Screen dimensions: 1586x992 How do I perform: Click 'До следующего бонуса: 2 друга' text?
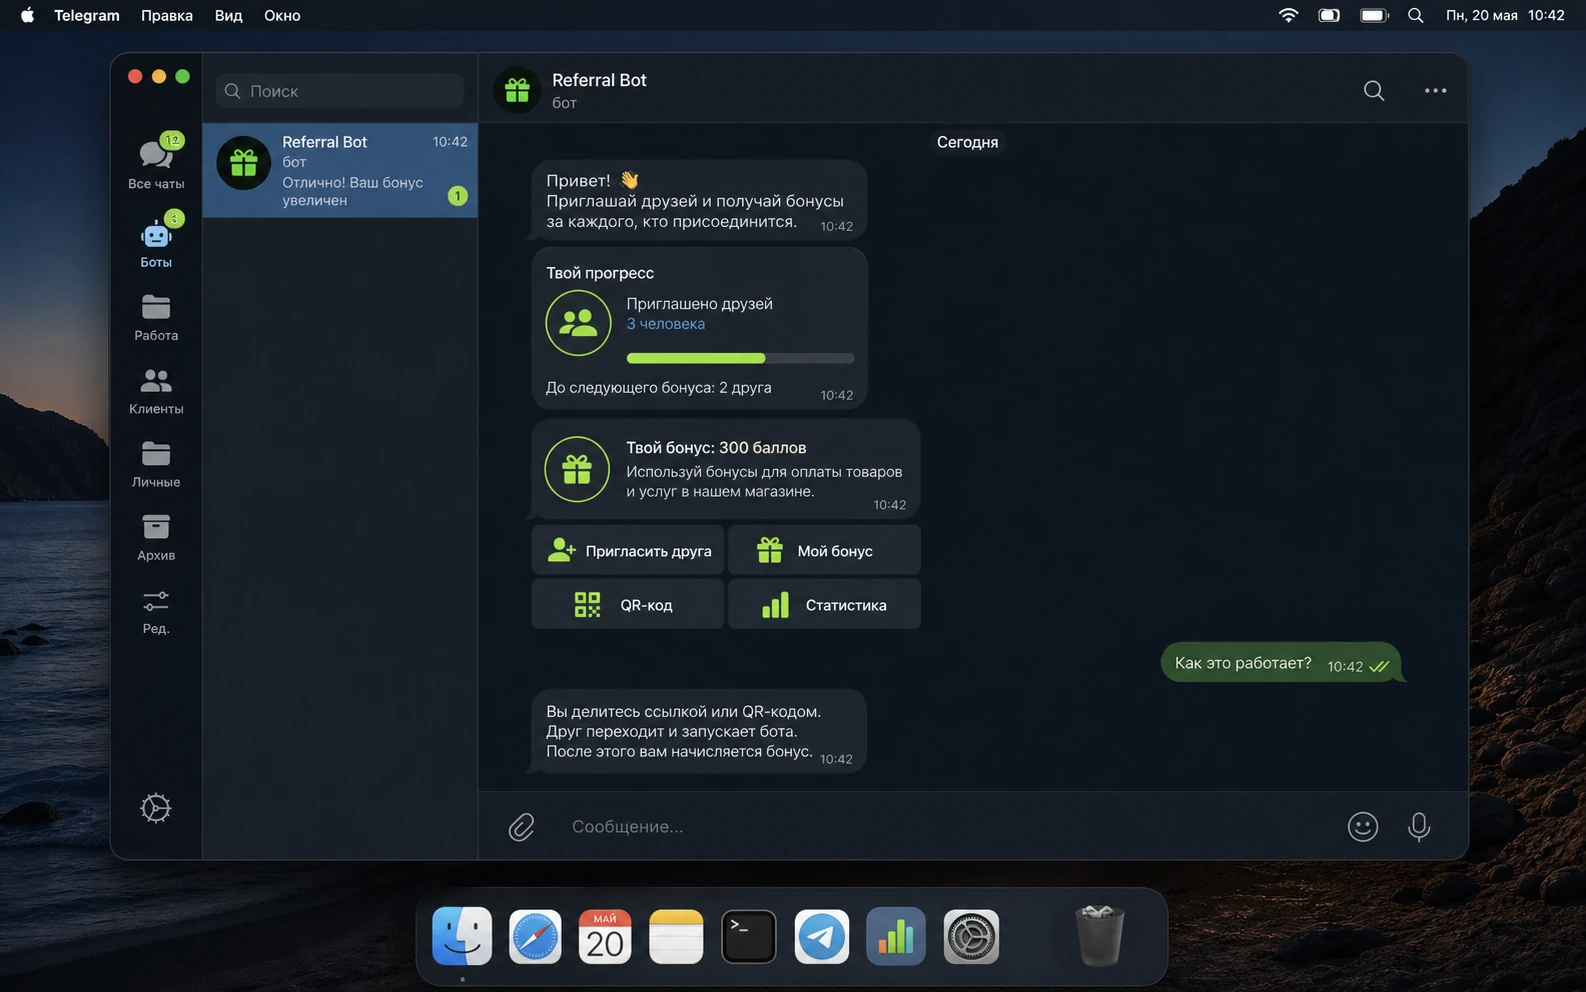click(658, 388)
